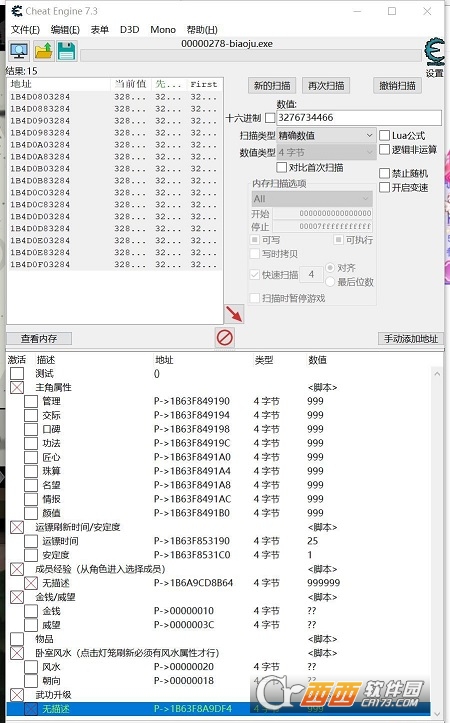450x723 pixels.
Task: Toggle the 卧室风水 script checkbox
Action: 17,653
